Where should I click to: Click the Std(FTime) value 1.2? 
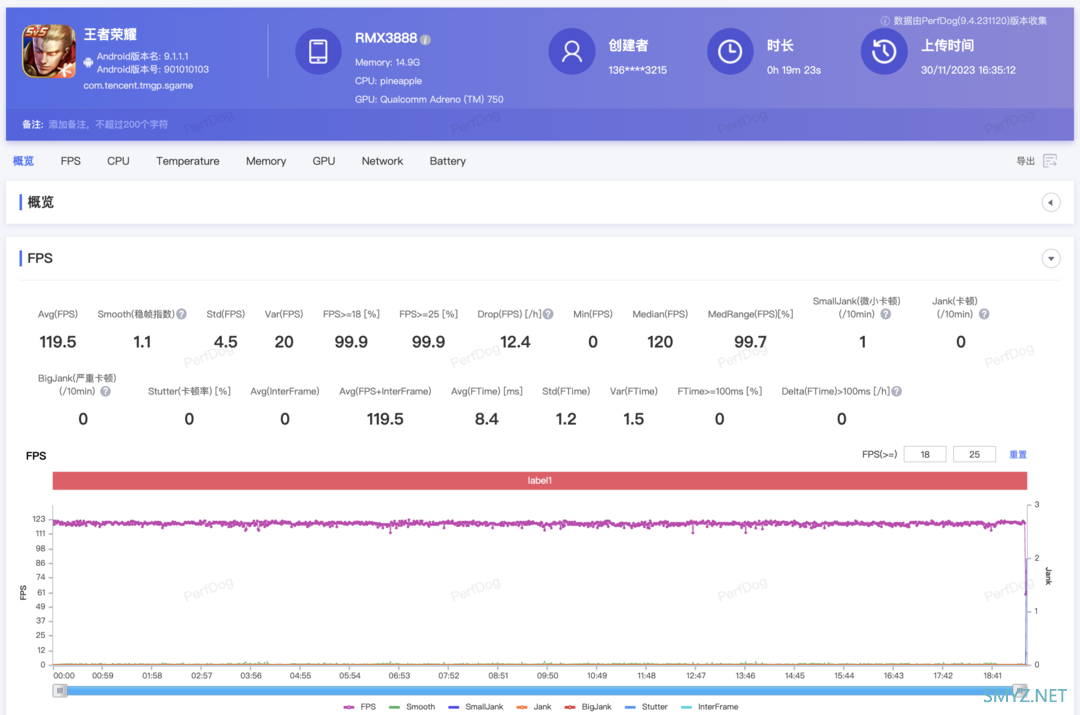(565, 419)
